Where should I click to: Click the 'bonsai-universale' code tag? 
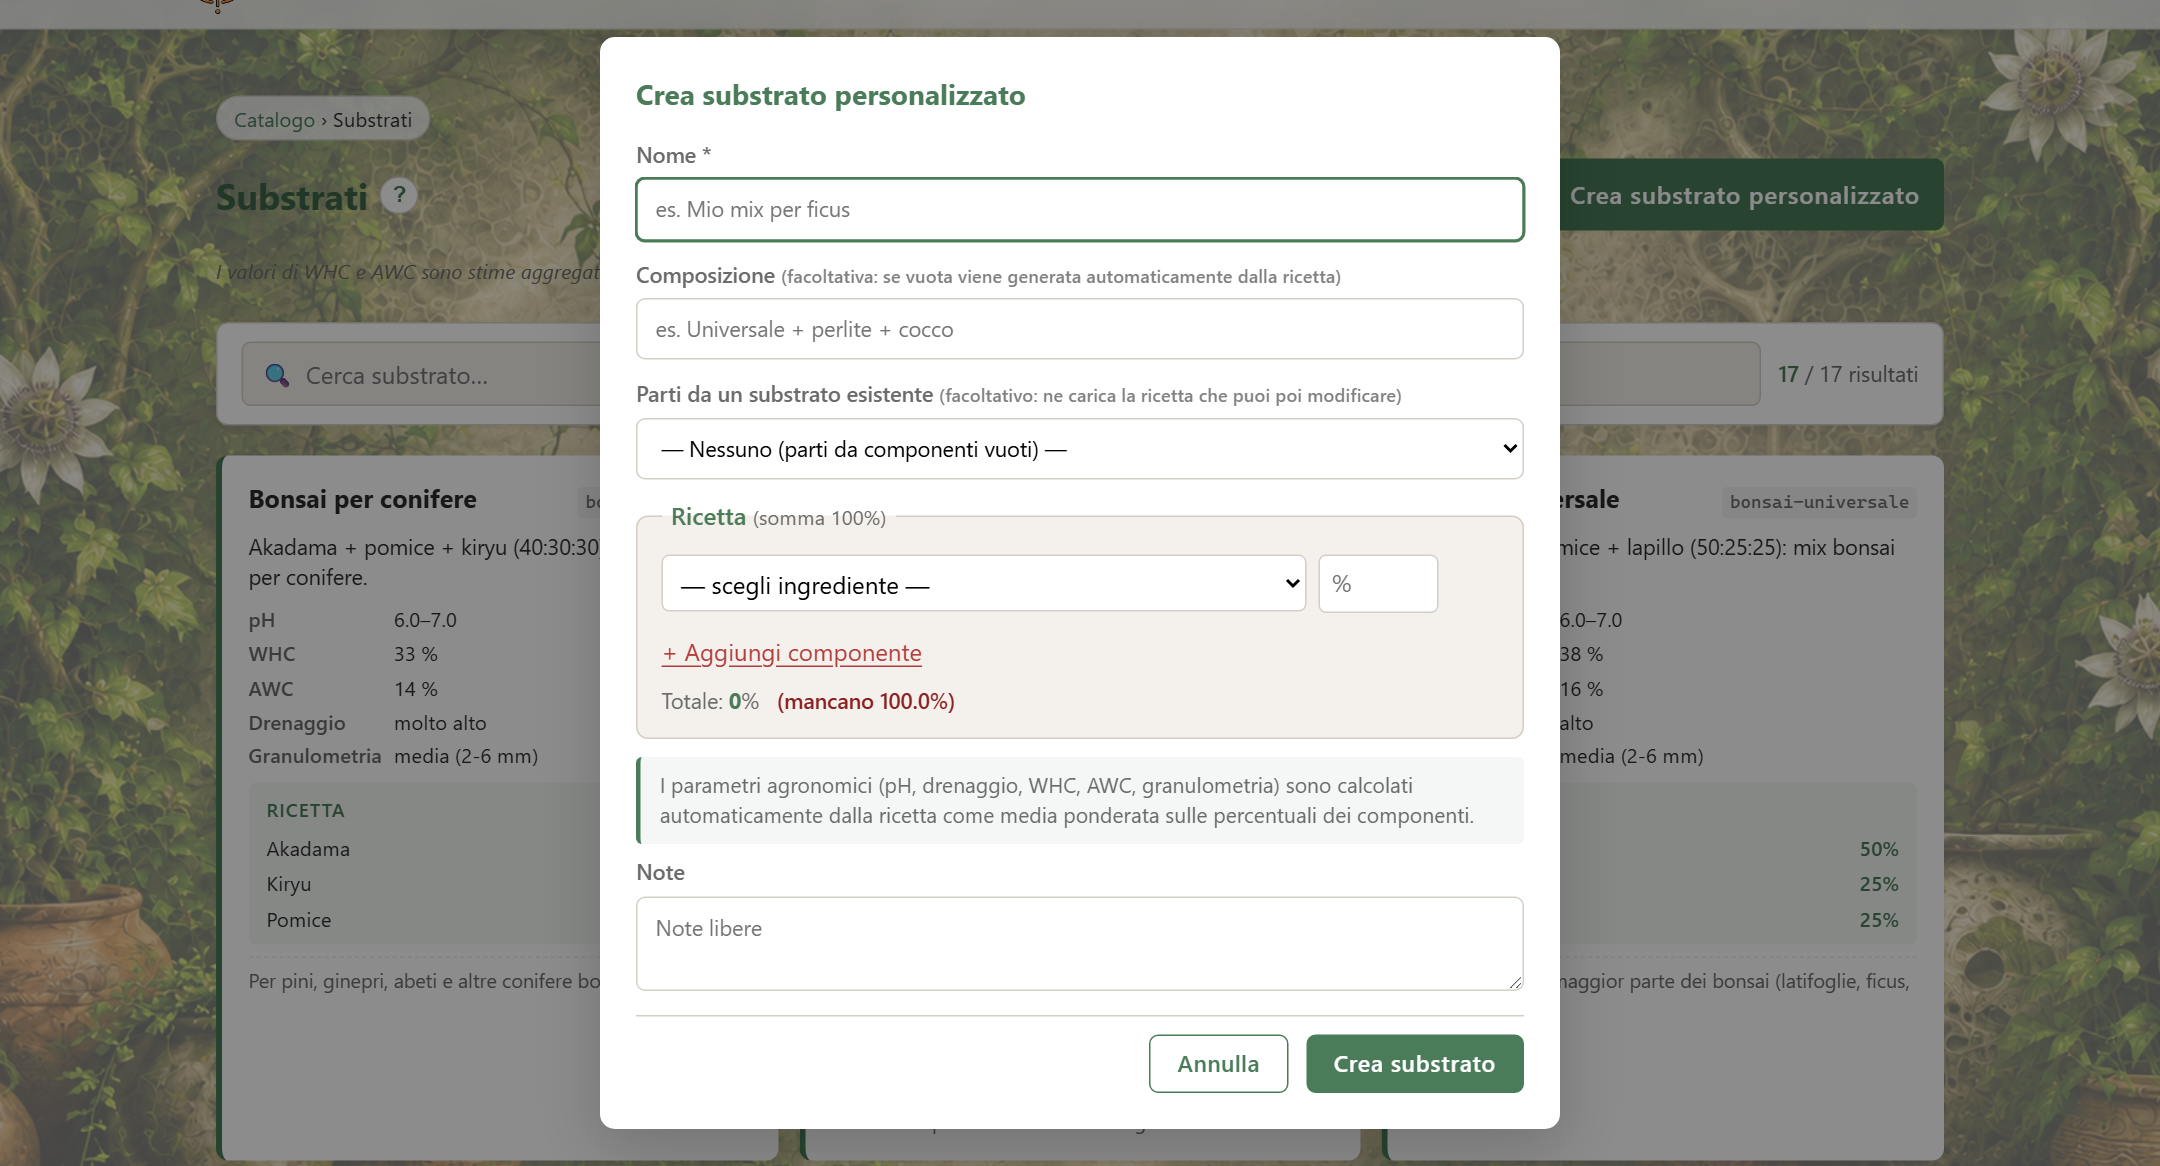click(x=1819, y=502)
